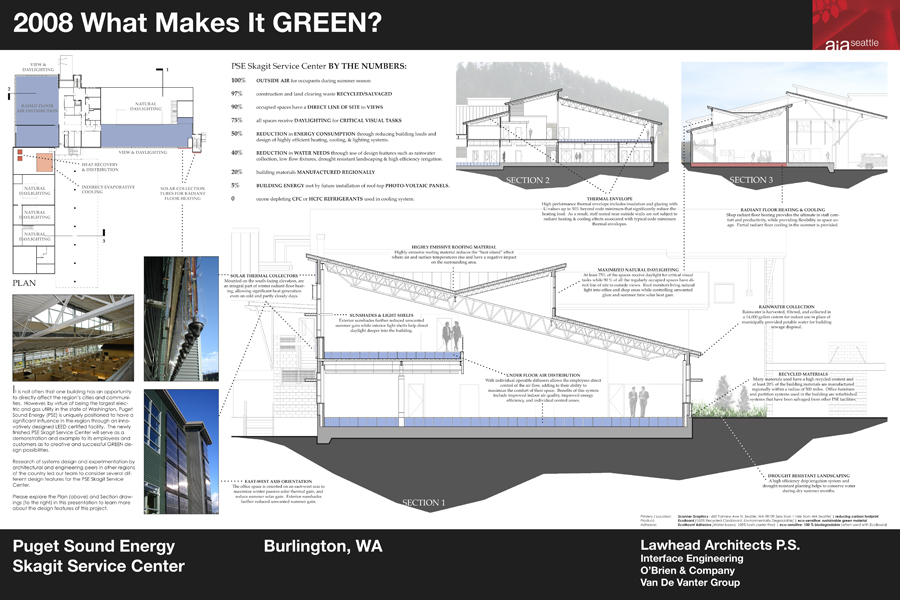900x600 pixels.
Task: Open the green building facade photo
Action: [x=181, y=451]
